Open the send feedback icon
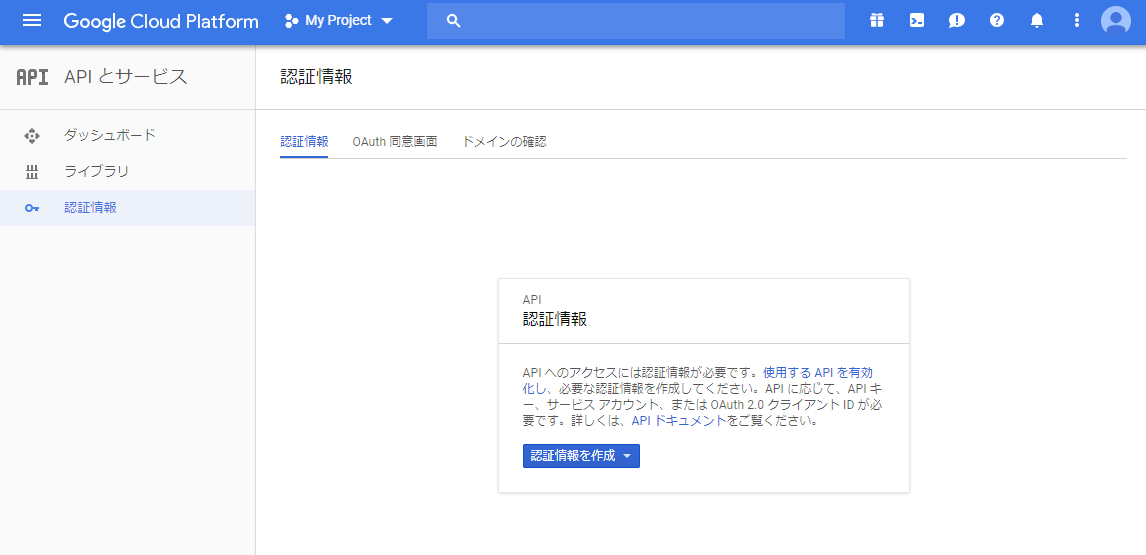Image resolution: width=1146 pixels, height=555 pixels. pyautogui.click(x=957, y=20)
